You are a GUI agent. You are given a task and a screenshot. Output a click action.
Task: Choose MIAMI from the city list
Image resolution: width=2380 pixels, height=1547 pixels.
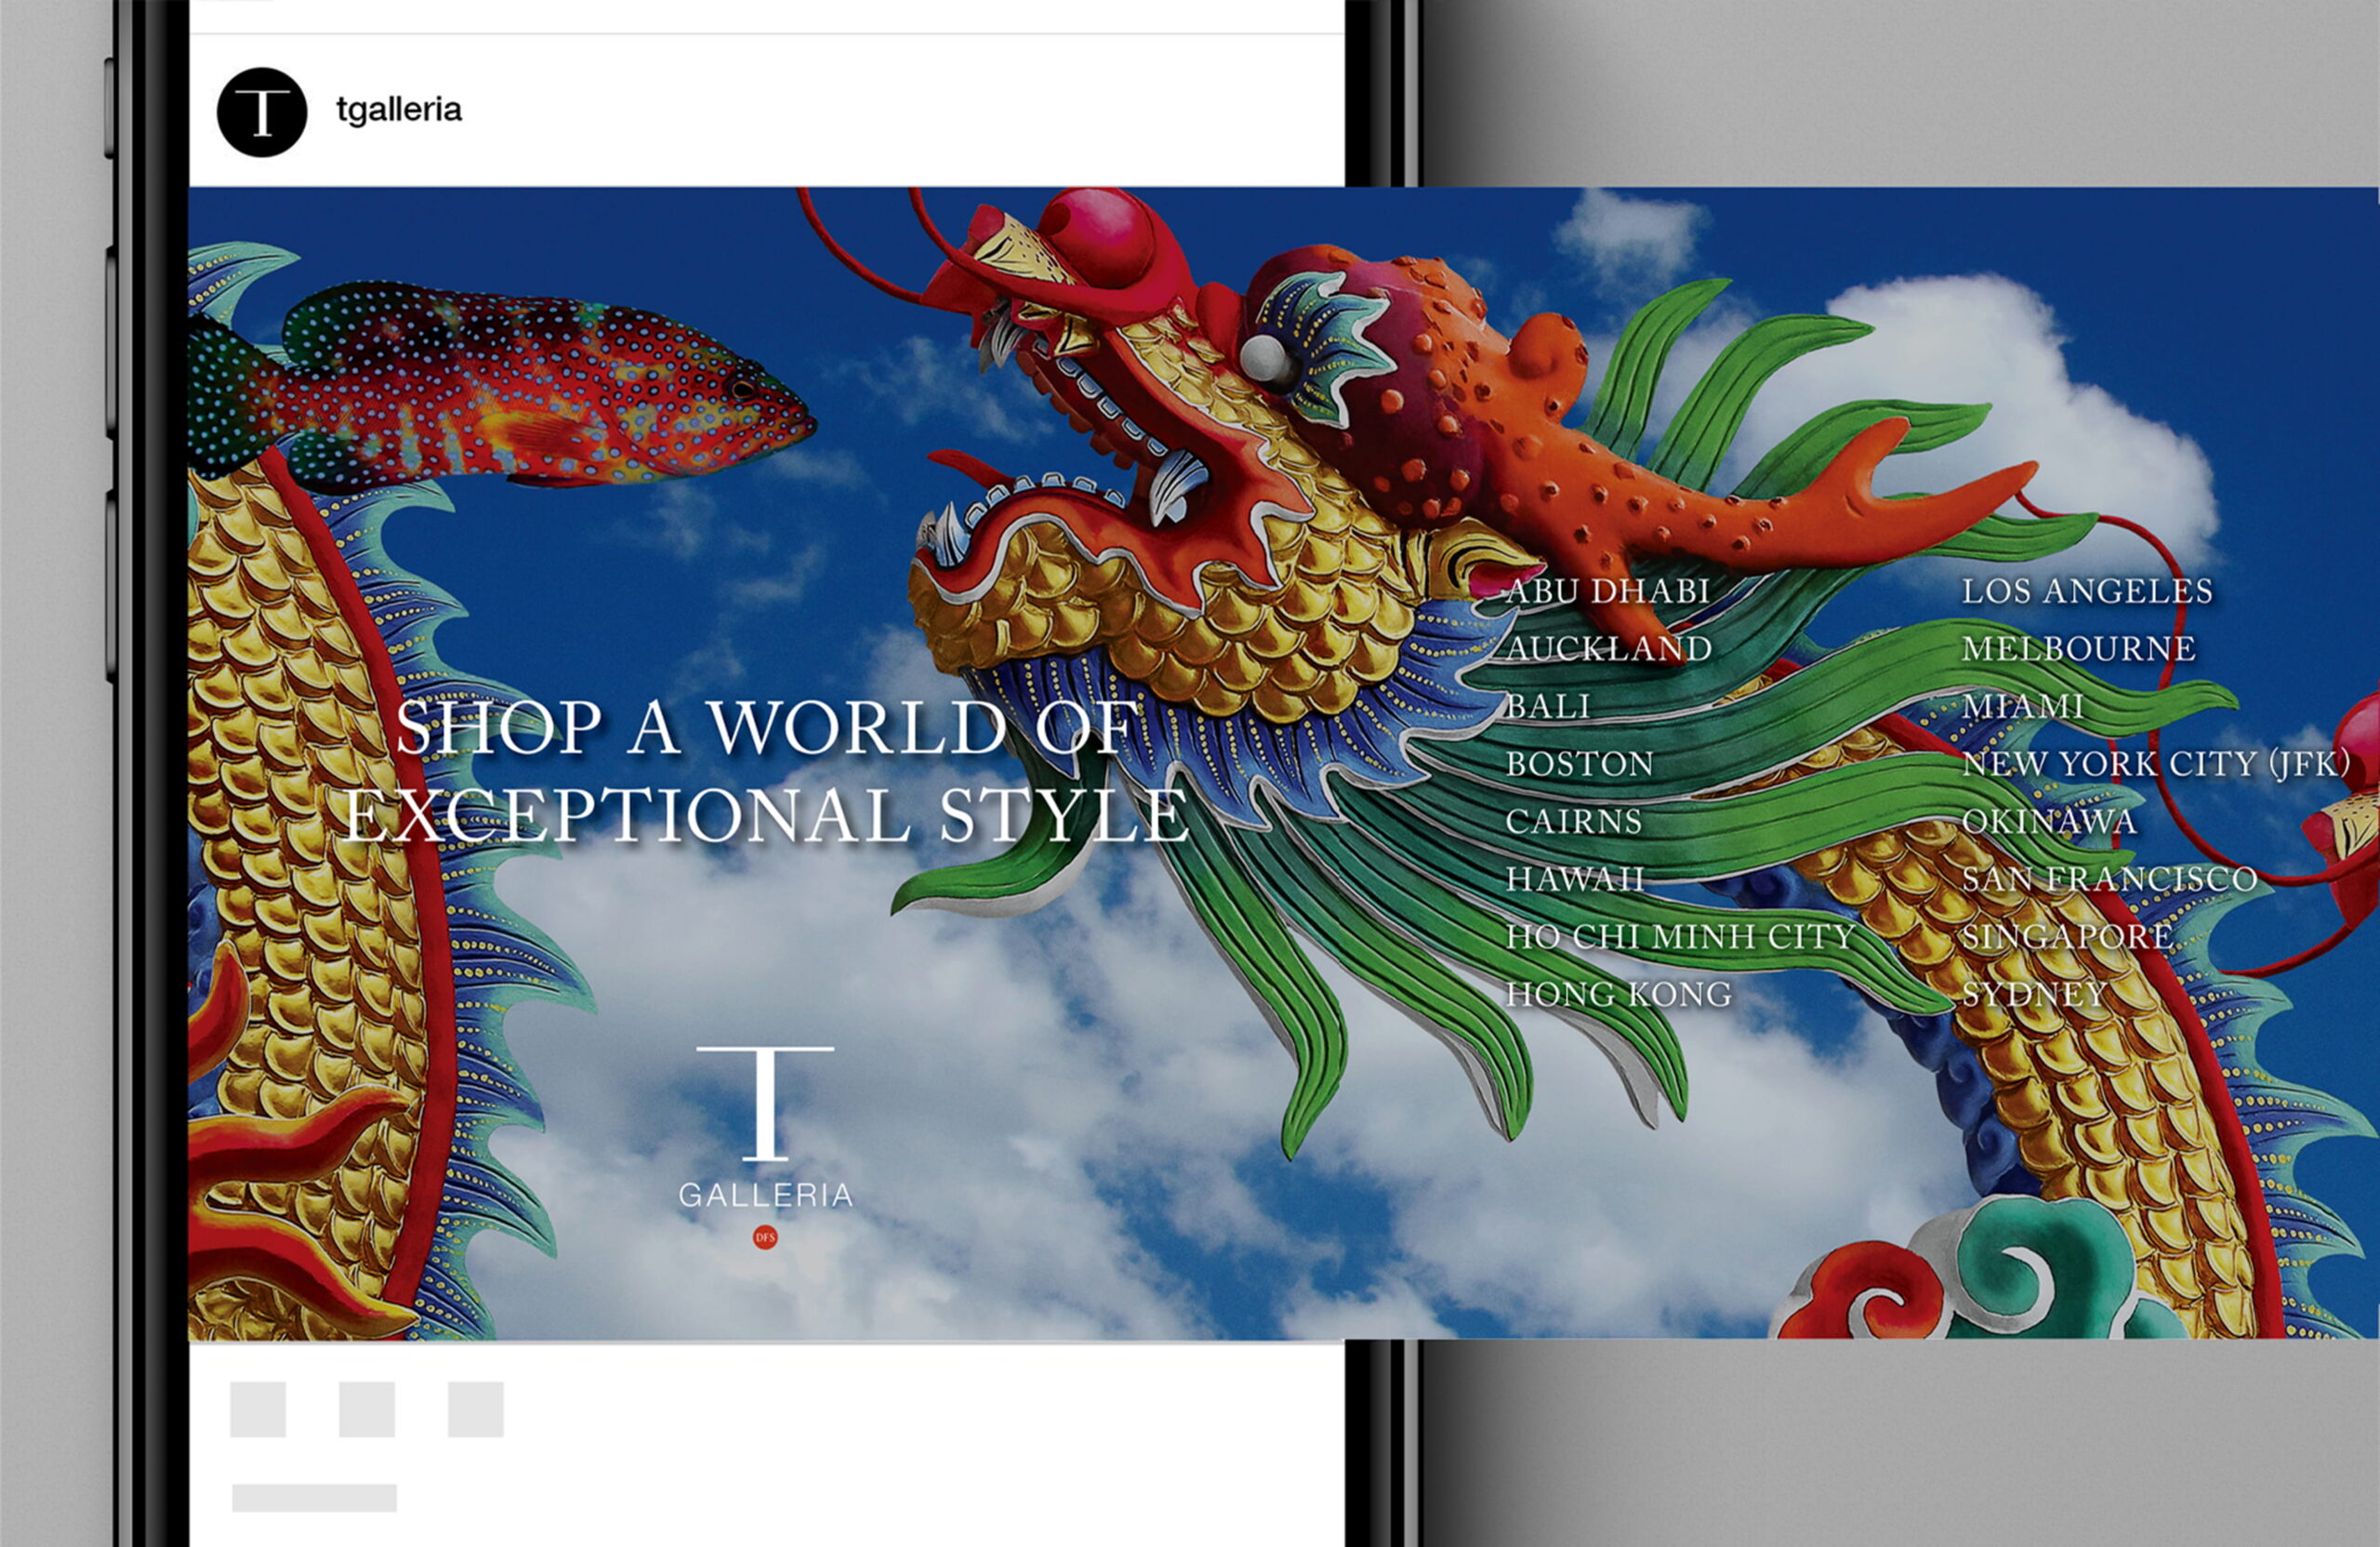pos(2023,706)
